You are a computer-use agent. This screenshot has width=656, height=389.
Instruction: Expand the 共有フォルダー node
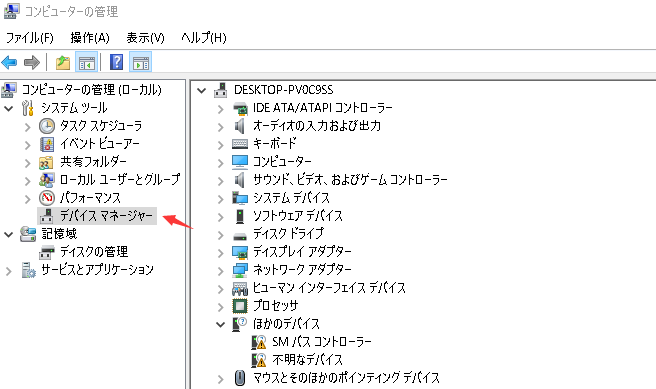tap(28, 163)
